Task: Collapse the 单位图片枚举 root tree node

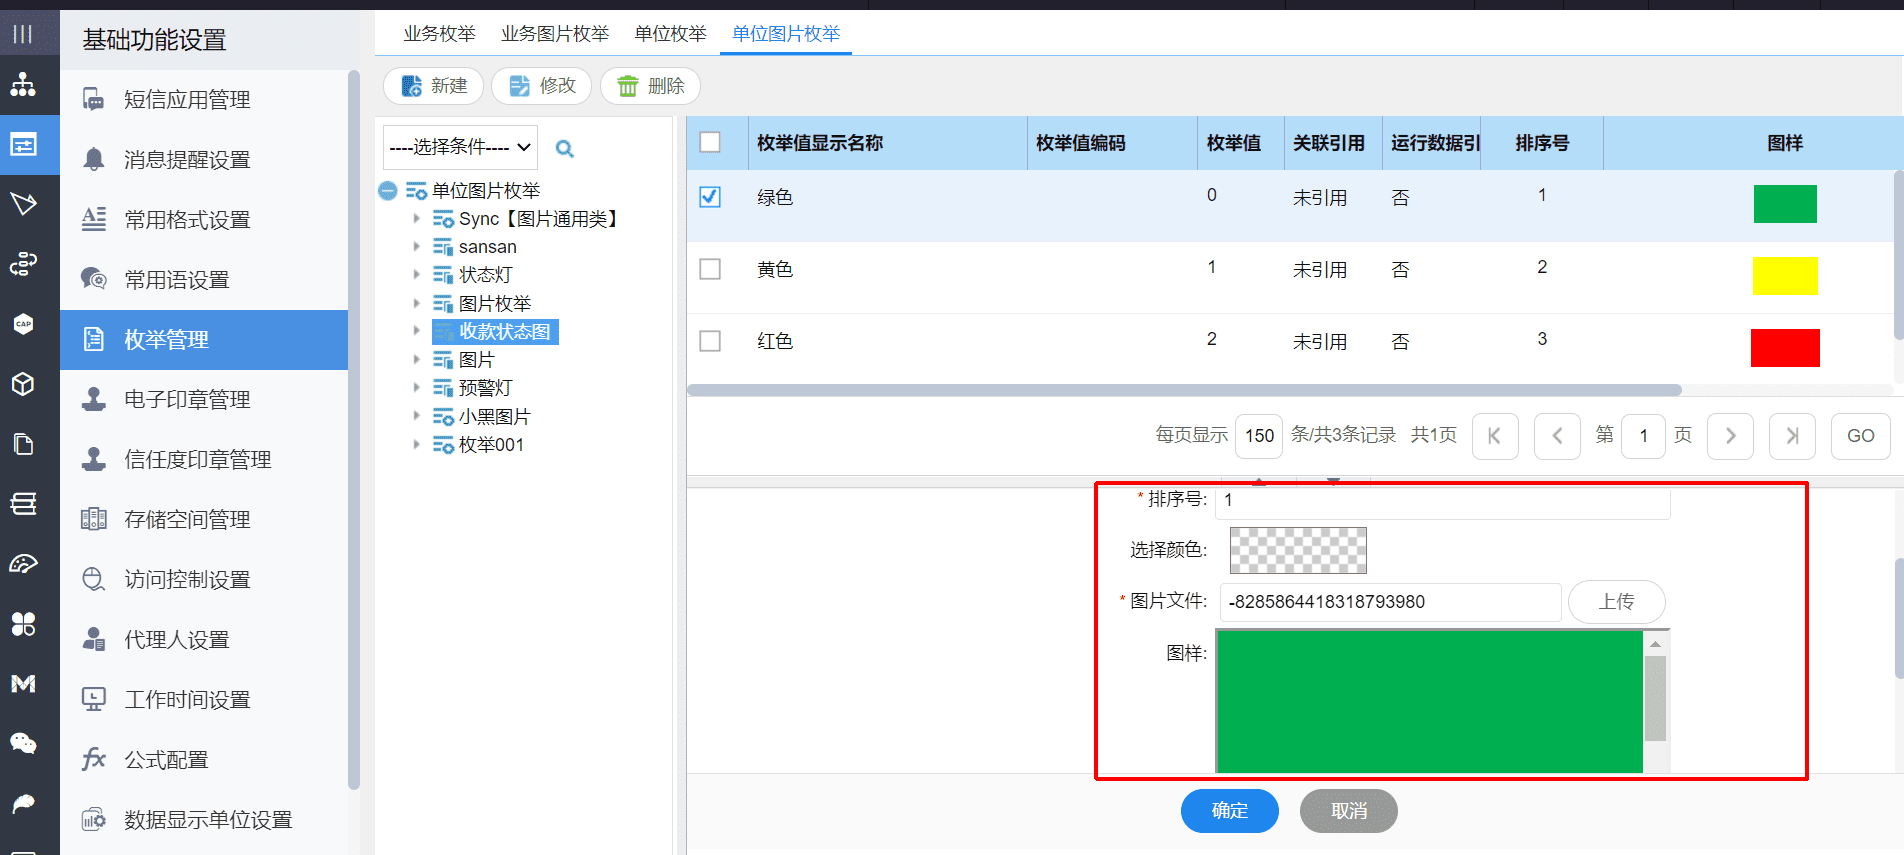Action: tap(388, 190)
